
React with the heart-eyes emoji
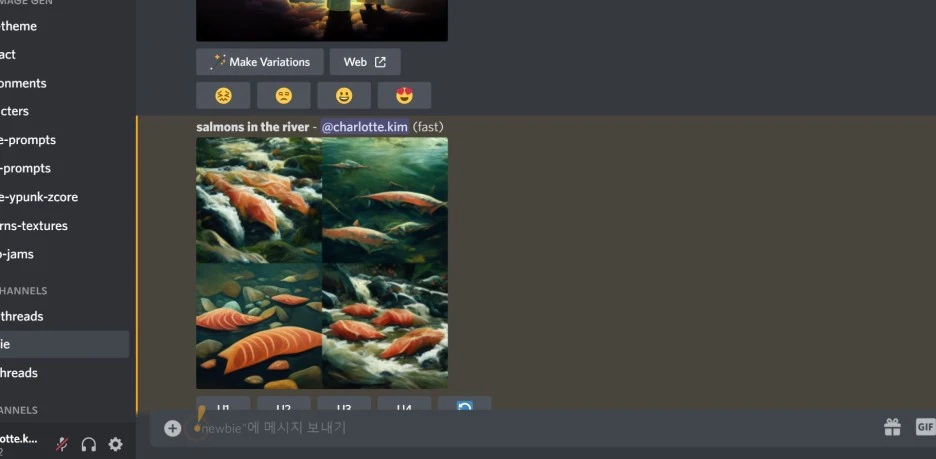point(404,96)
